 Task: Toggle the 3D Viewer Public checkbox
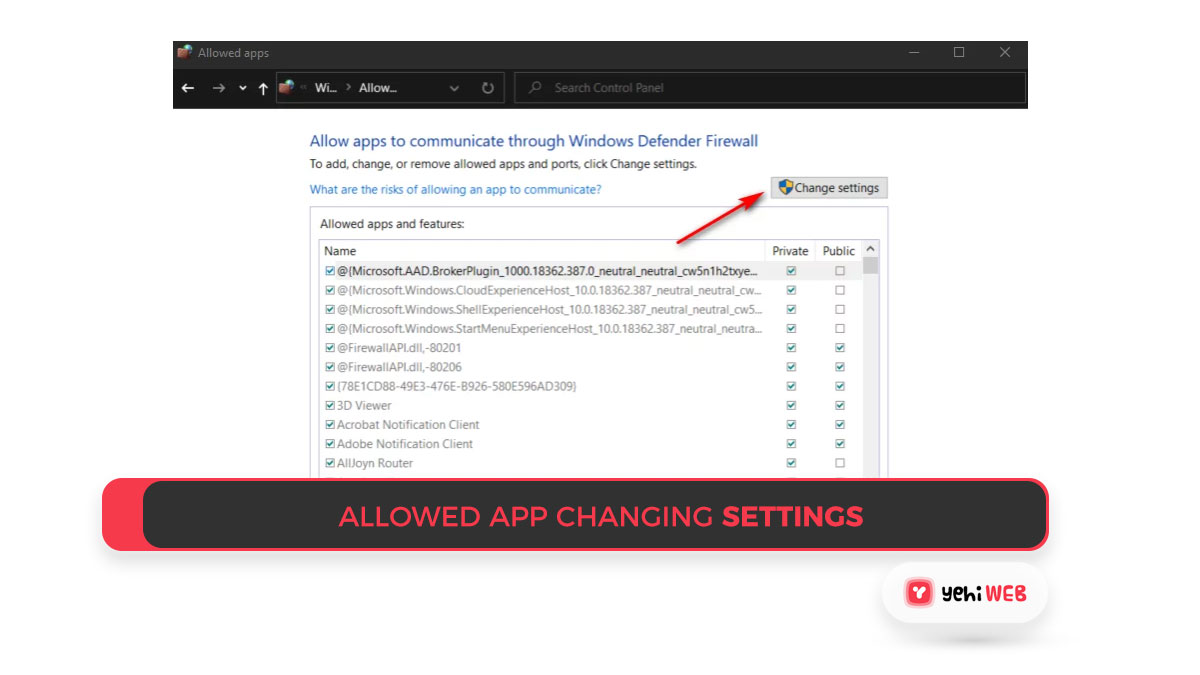point(840,406)
